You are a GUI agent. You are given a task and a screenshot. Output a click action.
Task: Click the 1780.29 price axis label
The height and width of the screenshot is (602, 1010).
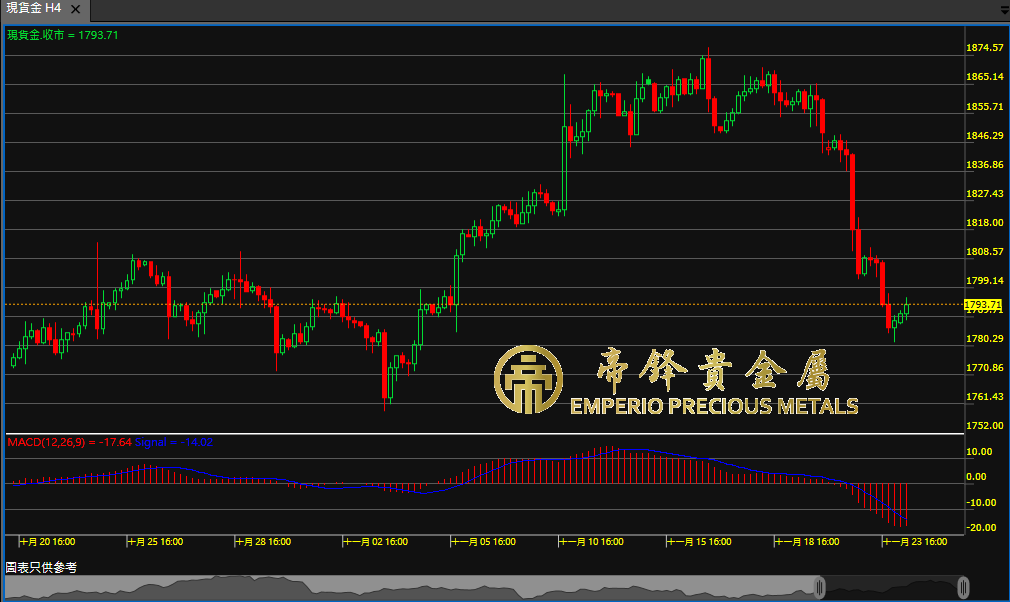985,338
